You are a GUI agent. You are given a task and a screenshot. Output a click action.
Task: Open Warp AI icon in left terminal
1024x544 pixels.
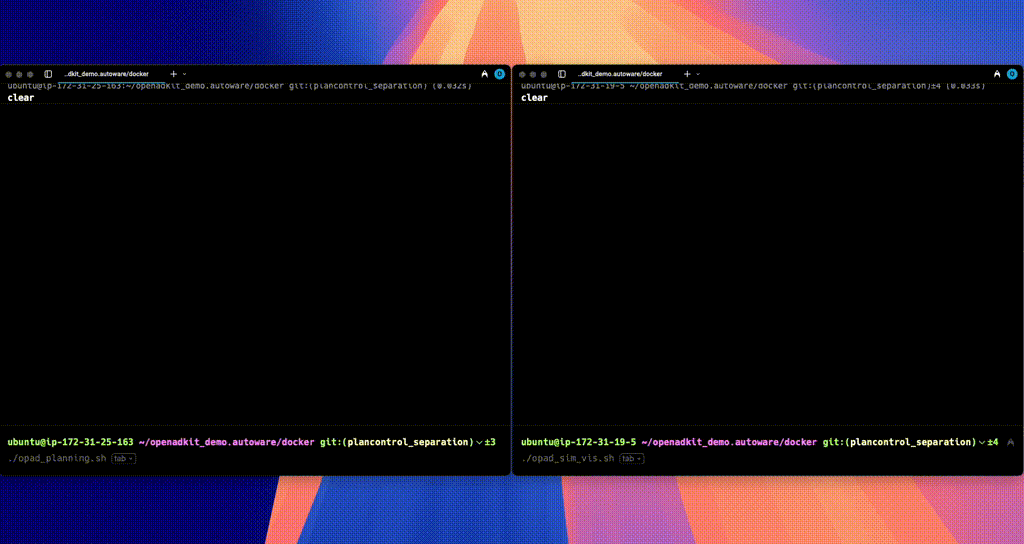[x=485, y=74]
